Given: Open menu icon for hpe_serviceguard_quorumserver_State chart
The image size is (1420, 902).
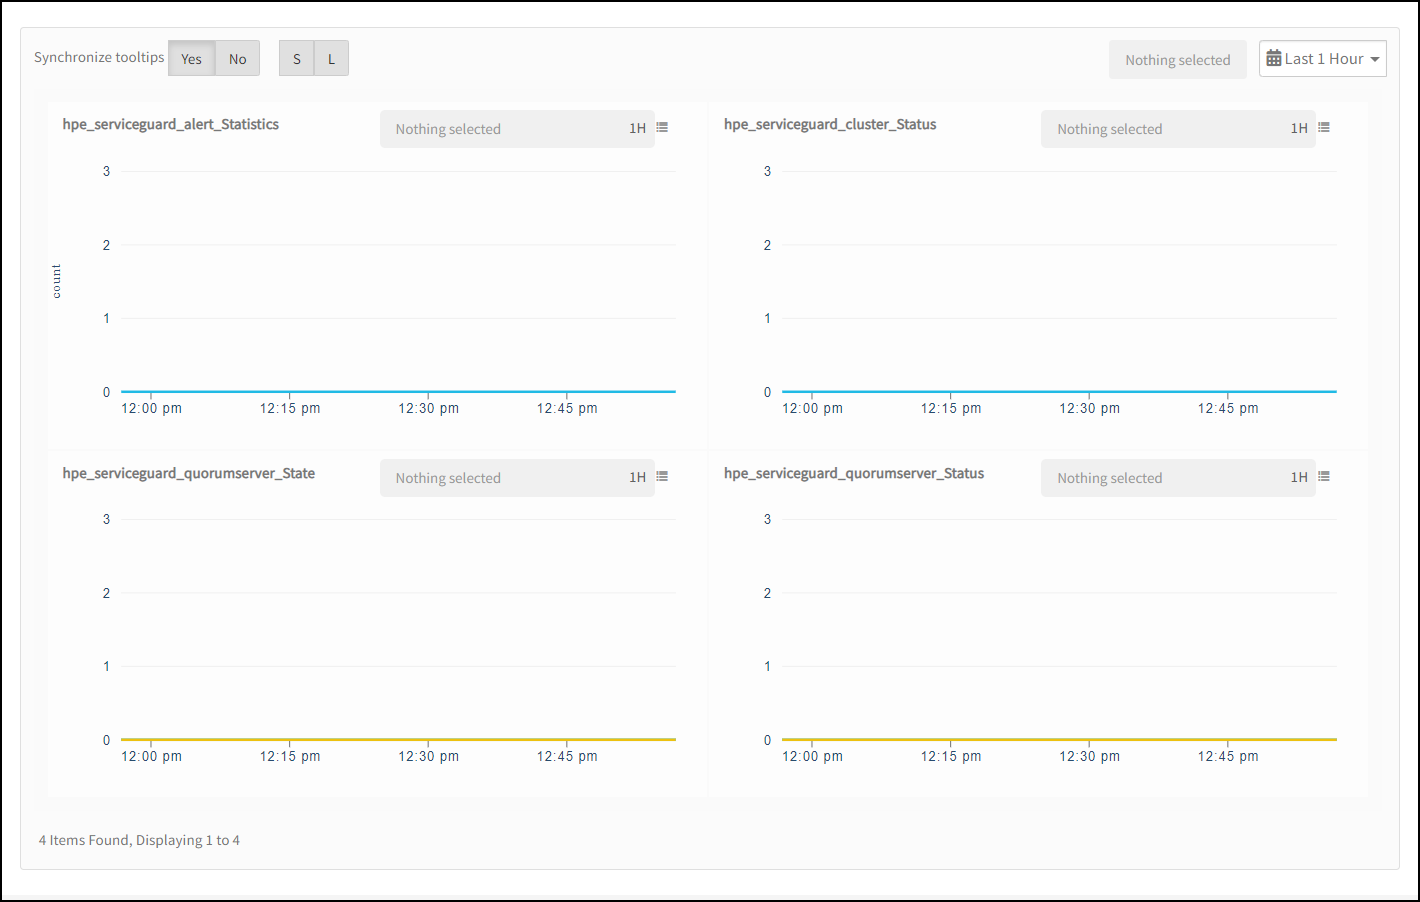Looking at the screenshot, I should point(662,477).
